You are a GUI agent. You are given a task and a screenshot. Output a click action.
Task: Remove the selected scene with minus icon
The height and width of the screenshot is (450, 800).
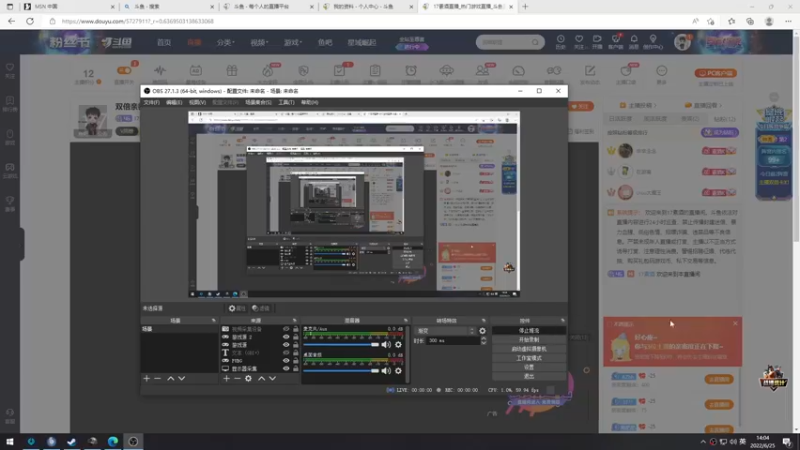pyautogui.click(x=158, y=379)
